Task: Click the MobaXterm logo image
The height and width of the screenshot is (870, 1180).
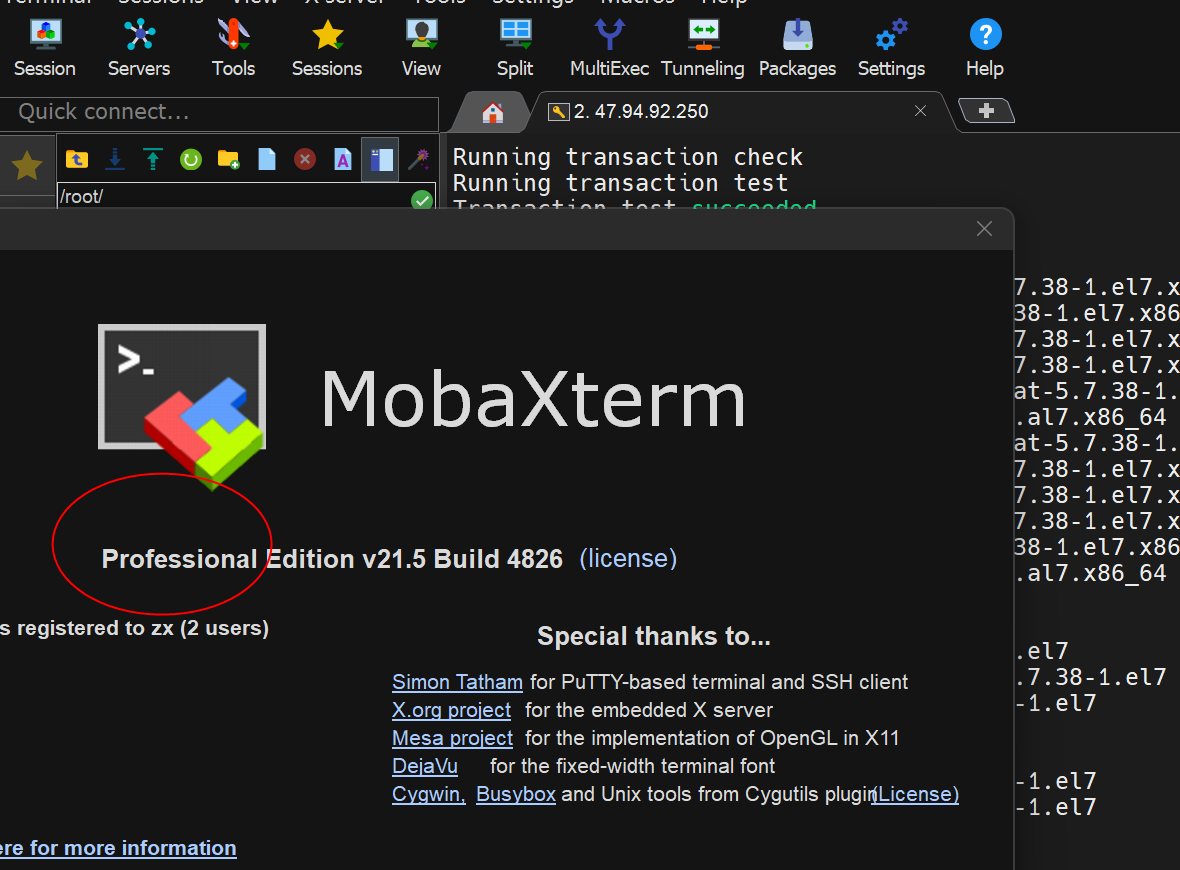Action: point(182,406)
